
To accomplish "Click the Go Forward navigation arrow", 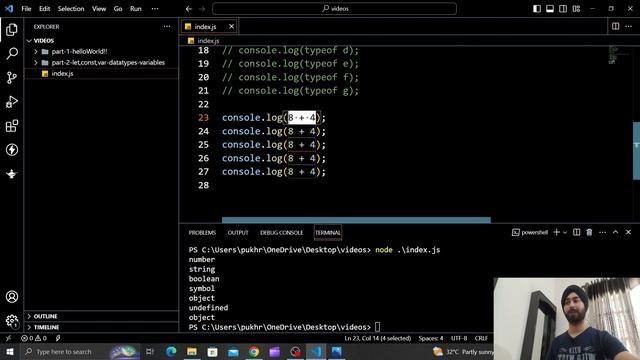I will coord(202,9).
